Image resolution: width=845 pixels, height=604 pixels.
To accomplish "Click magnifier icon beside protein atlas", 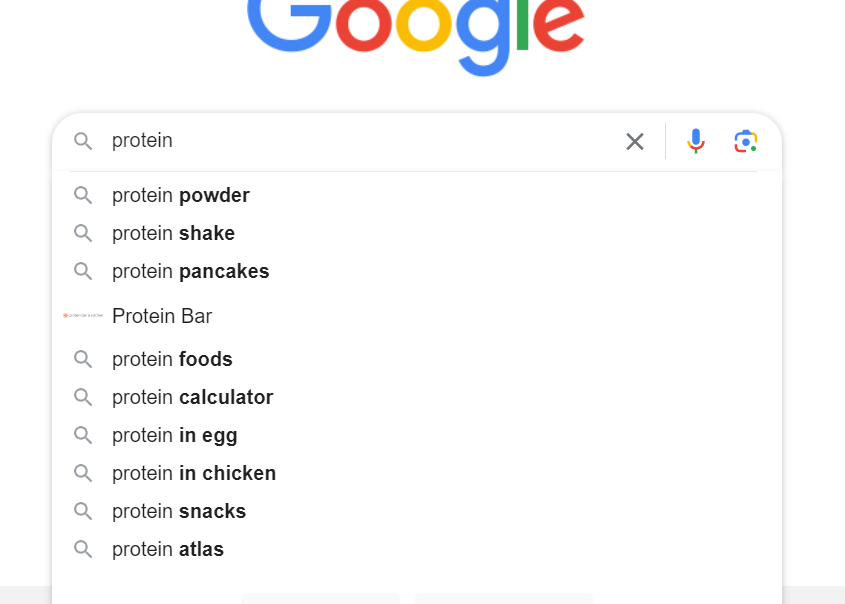I will tap(83, 549).
